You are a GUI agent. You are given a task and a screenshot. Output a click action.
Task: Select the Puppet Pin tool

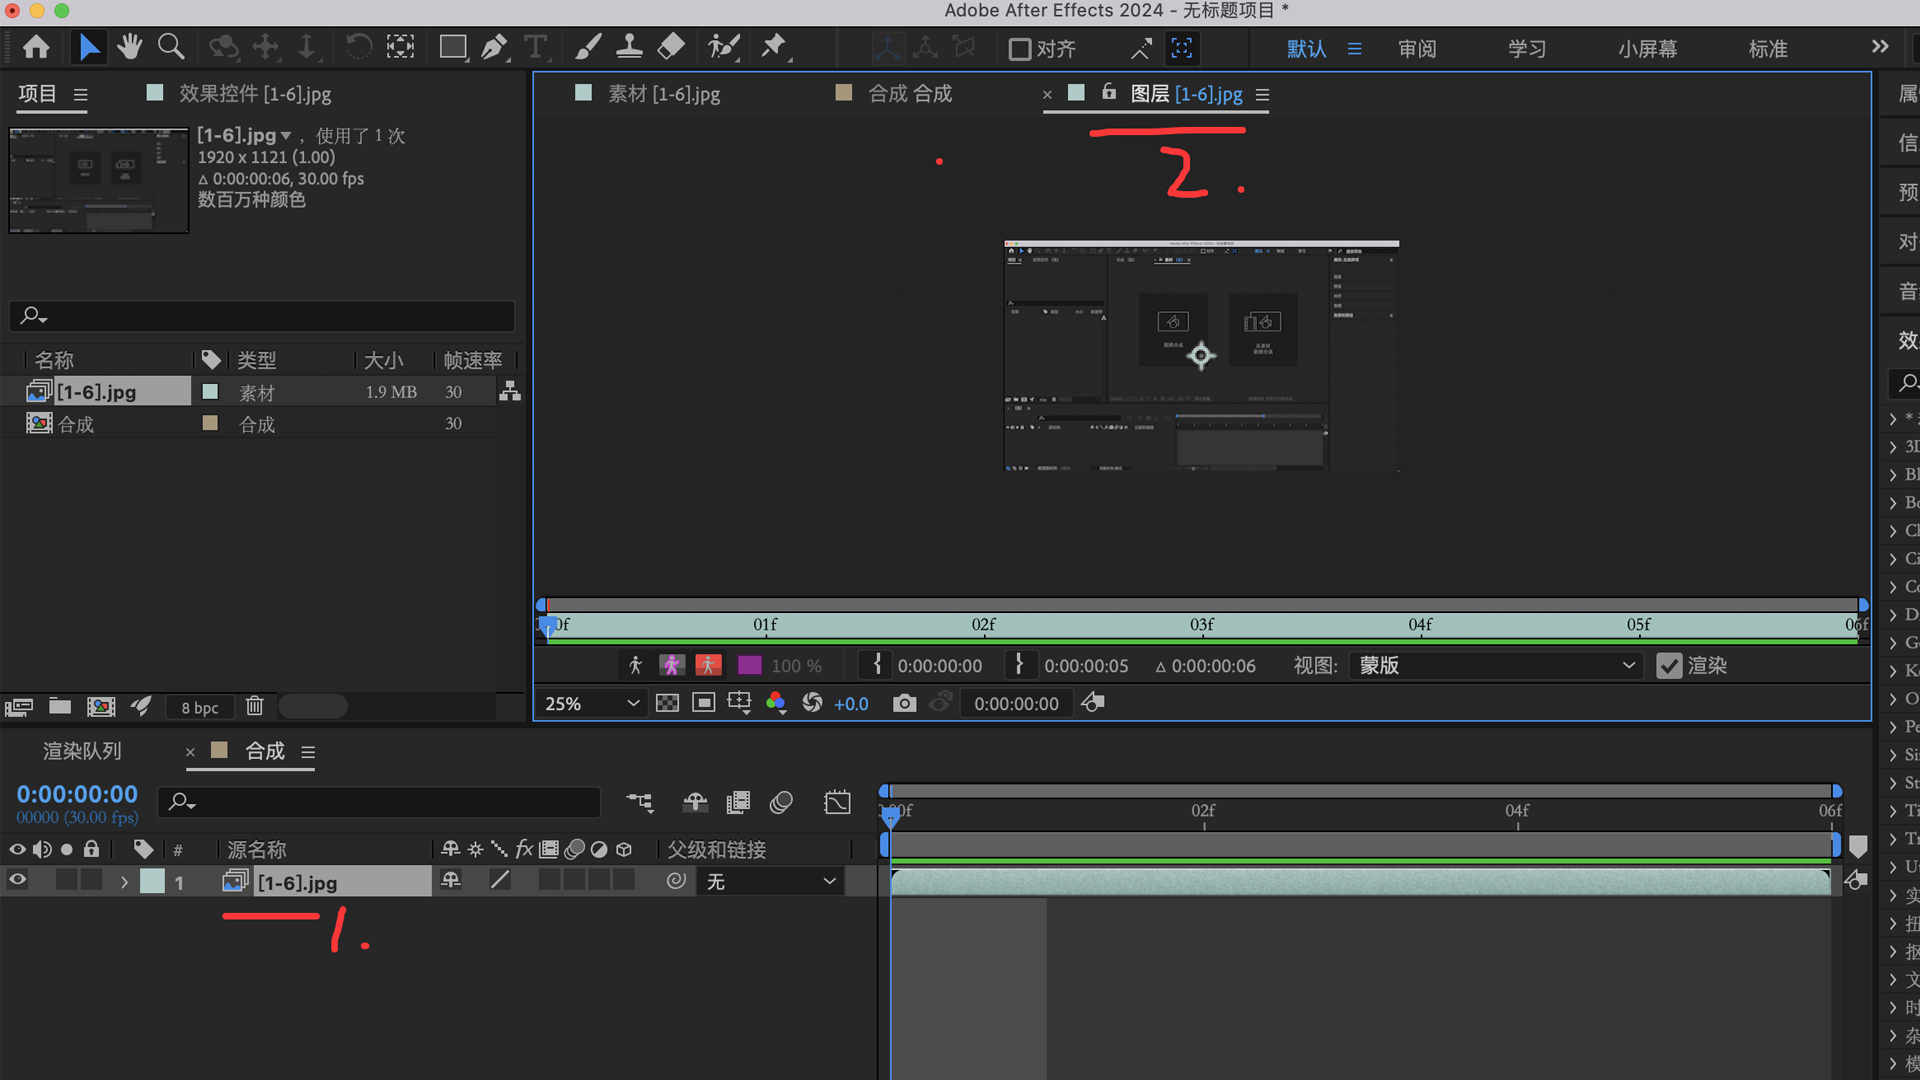774,47
